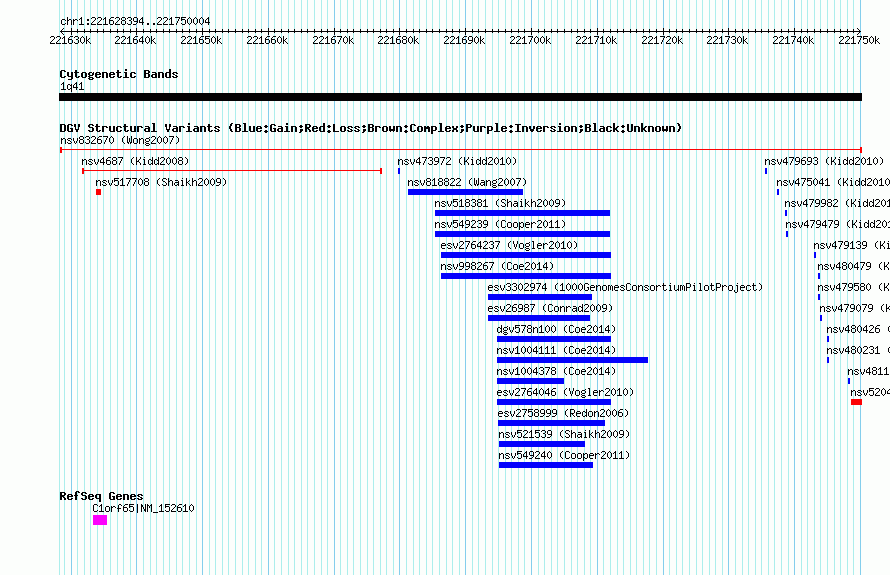Click the nsv475041 variant label
Viewport: 890px width, 575px height.
(833, 182)
